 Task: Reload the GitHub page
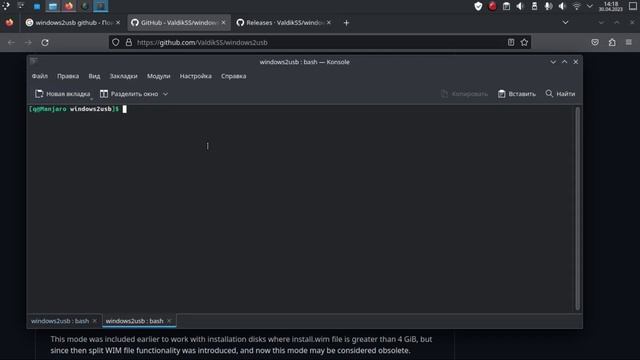(x=45, y=42)
